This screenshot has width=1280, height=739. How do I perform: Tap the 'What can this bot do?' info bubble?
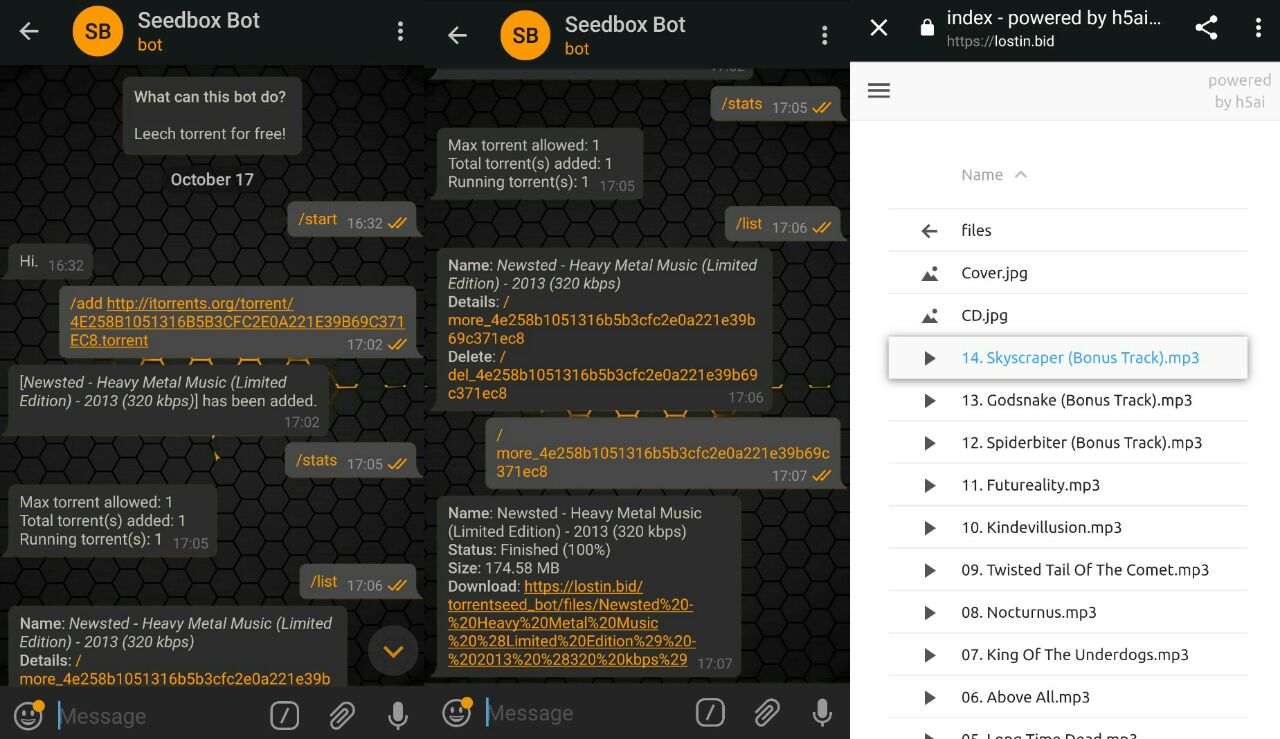coord(210,115)
